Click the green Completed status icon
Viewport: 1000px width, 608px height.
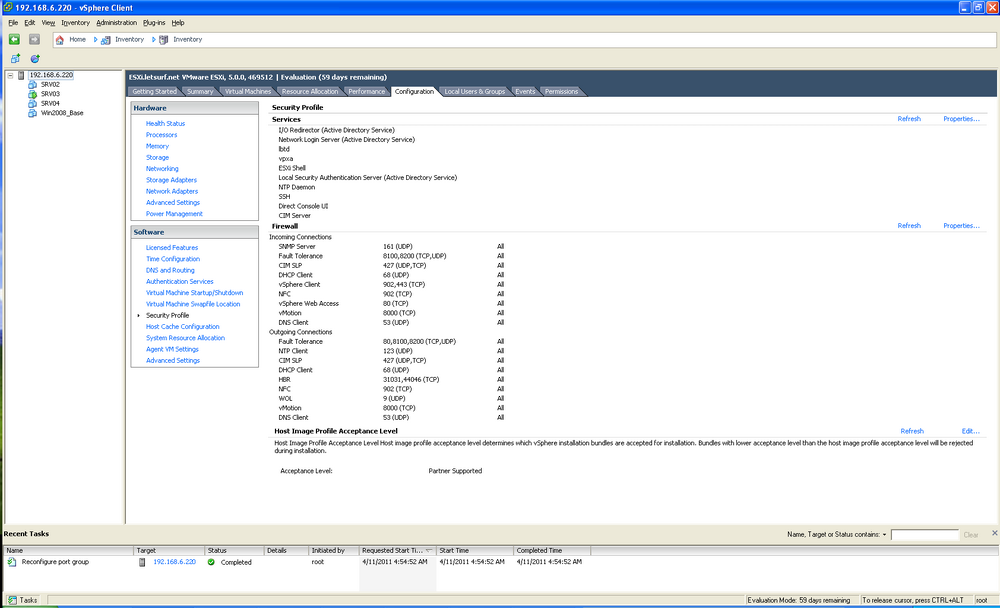point(211,562)
